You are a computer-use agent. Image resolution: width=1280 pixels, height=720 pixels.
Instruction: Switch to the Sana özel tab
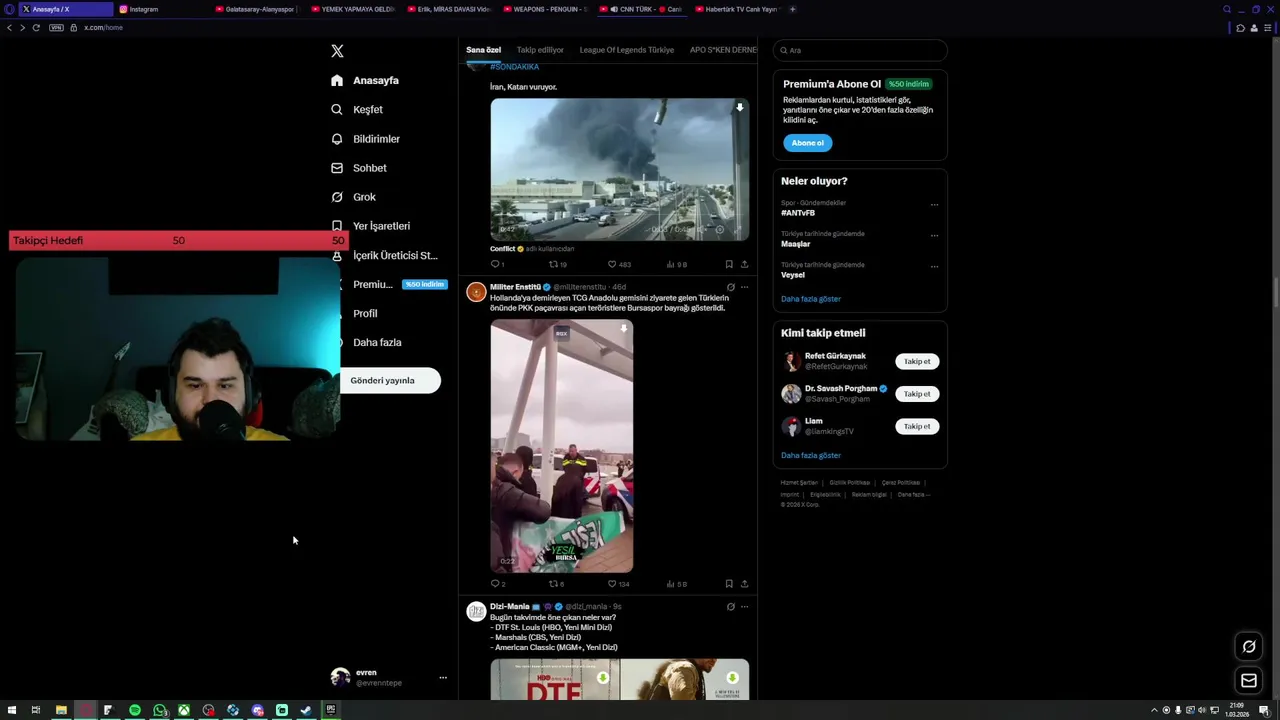tap(483, 50)
